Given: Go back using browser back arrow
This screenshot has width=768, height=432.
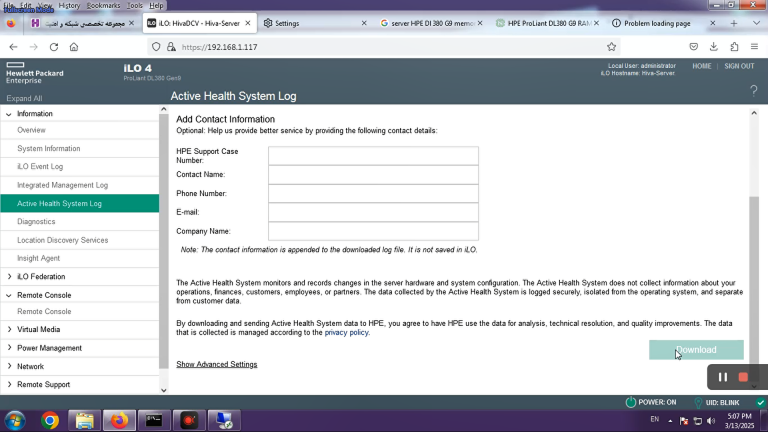Looking at the screenshot, I should tap(13, 47).
